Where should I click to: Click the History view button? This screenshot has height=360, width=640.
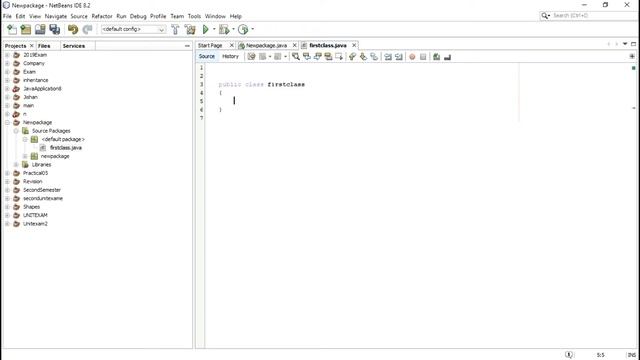[x=230, y=57]
